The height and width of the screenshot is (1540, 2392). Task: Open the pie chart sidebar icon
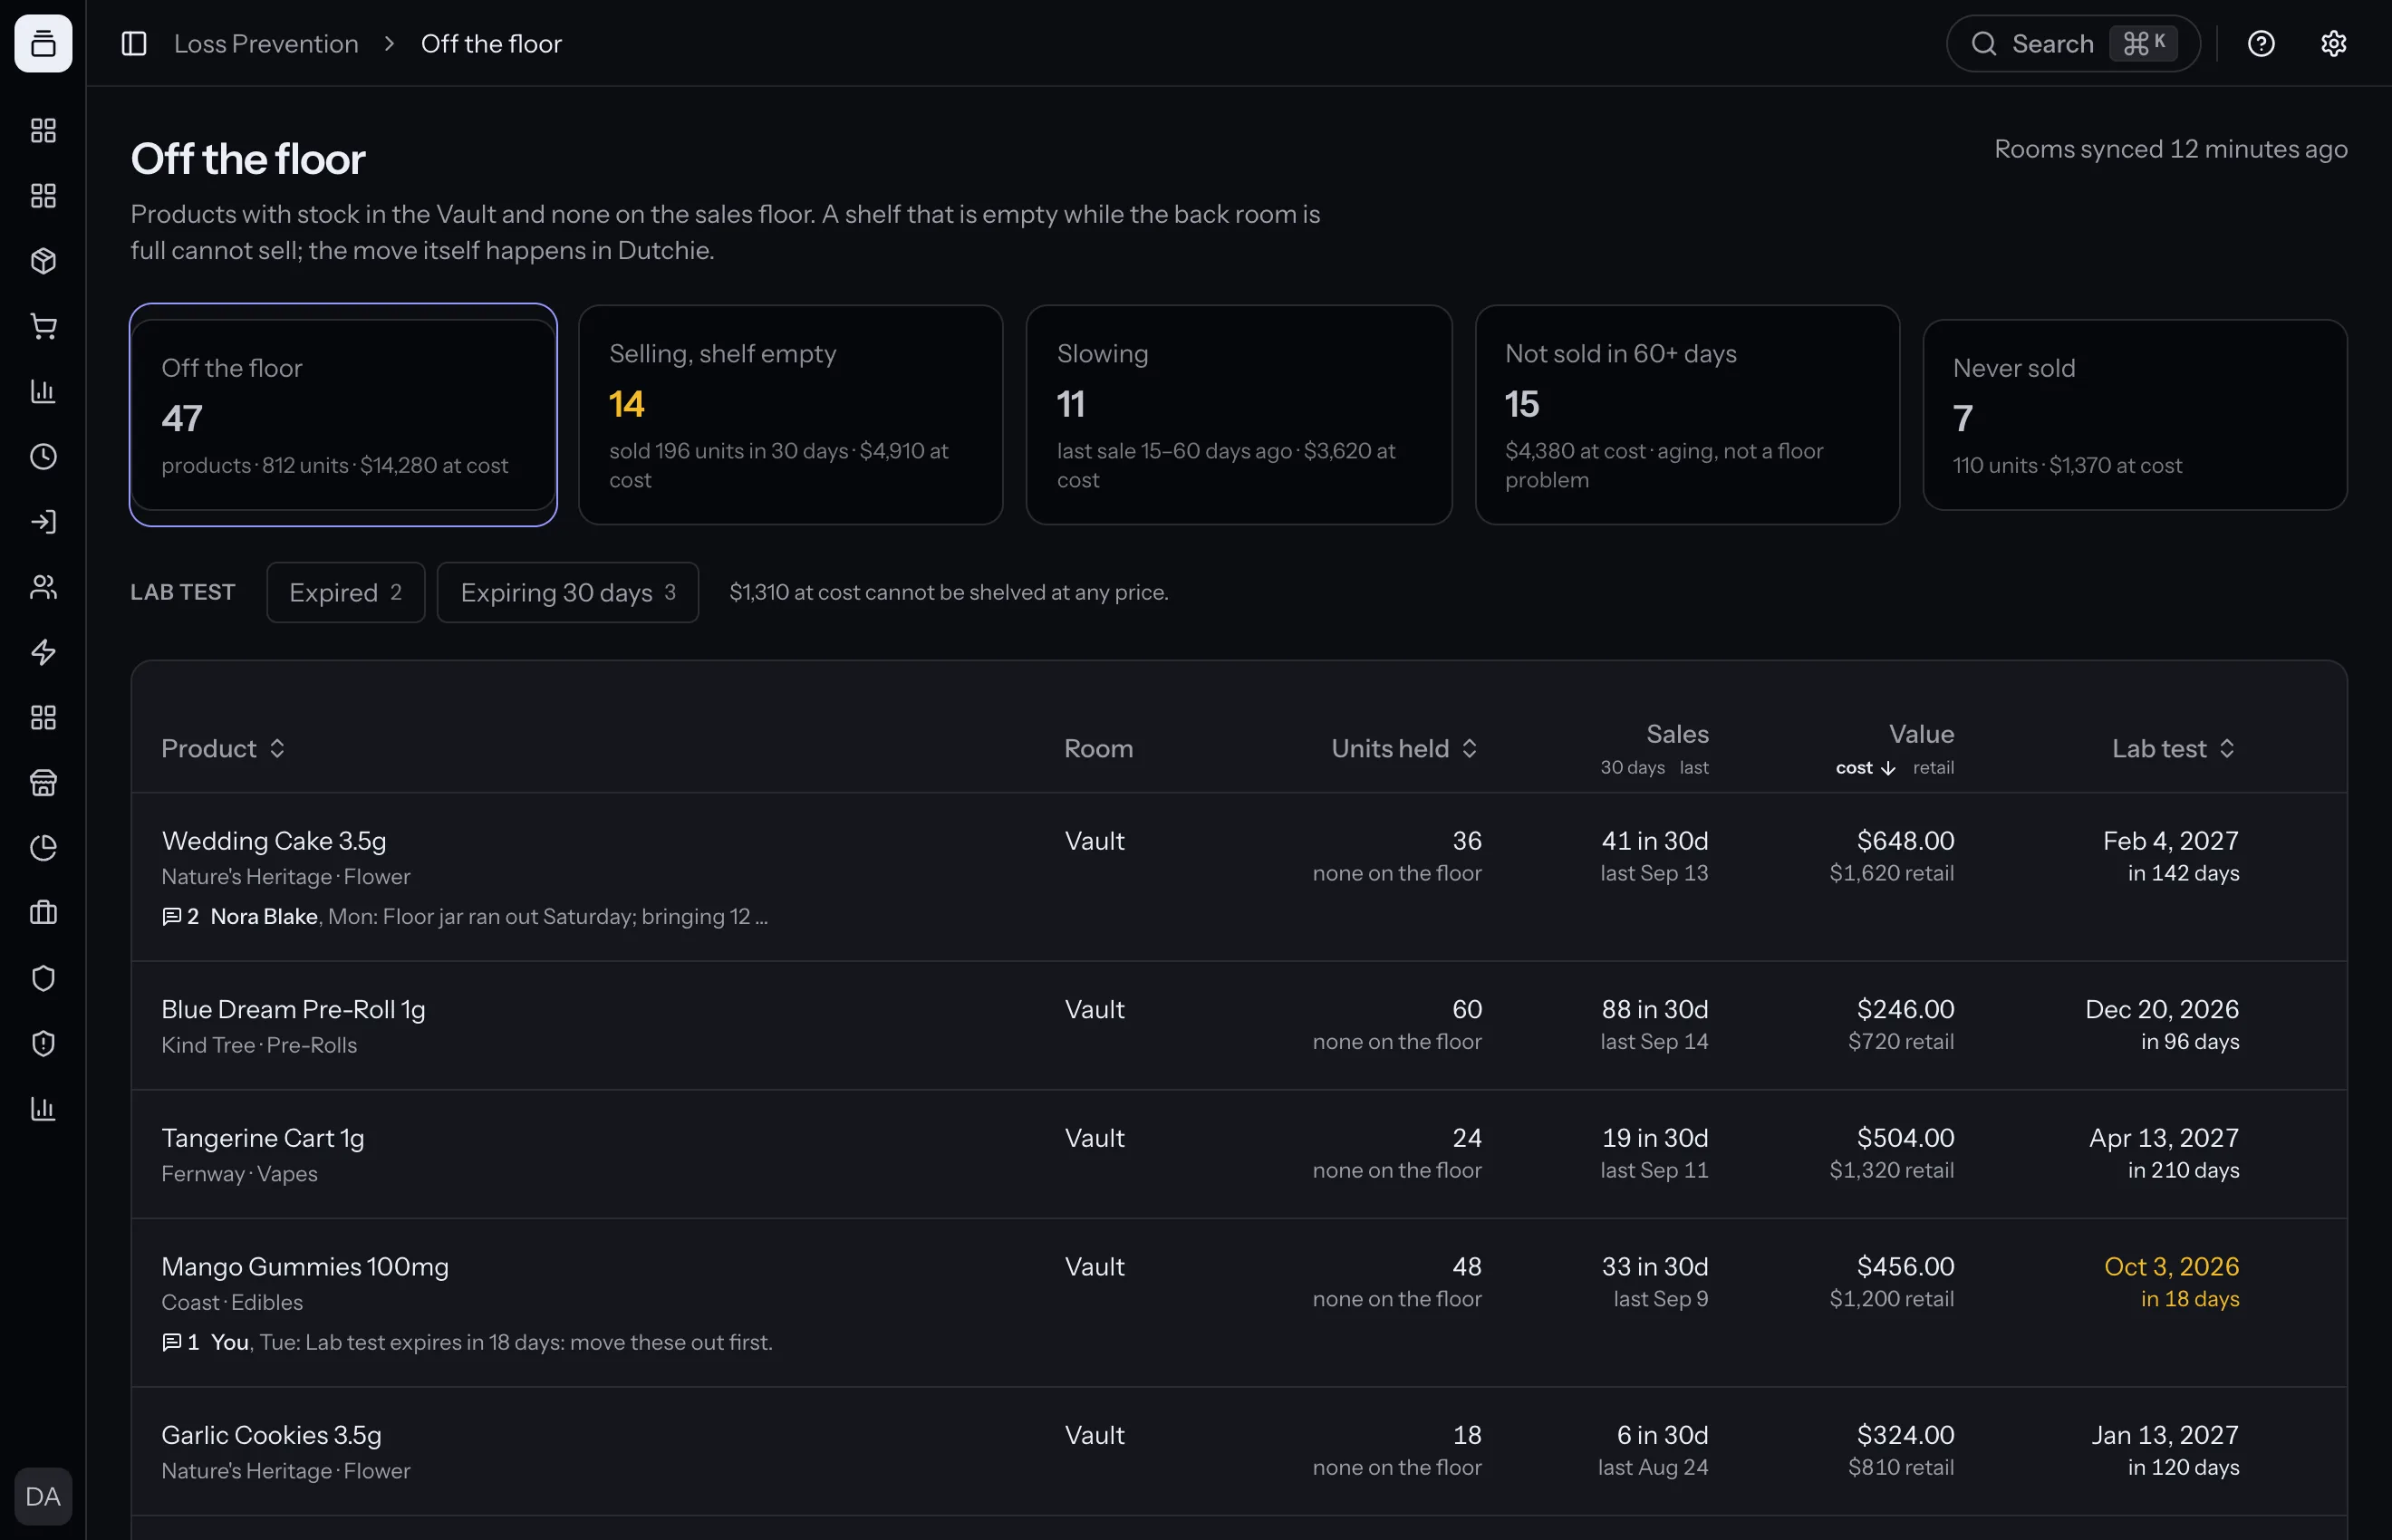43,847
